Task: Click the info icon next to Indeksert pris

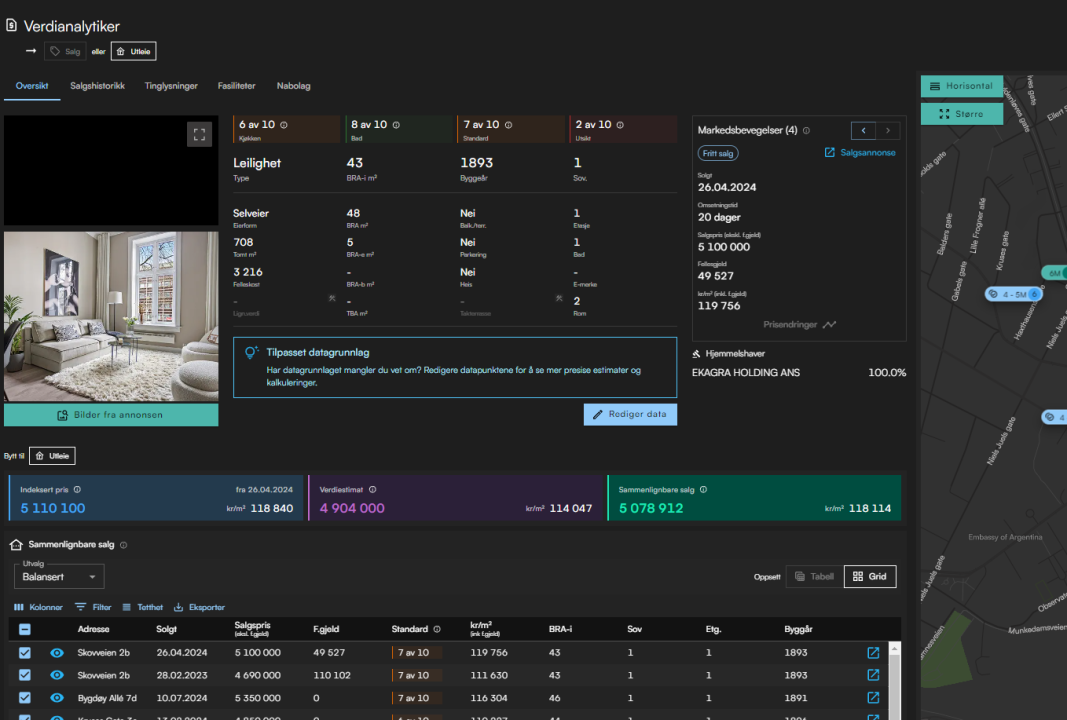Action: (x=77, y=490)
